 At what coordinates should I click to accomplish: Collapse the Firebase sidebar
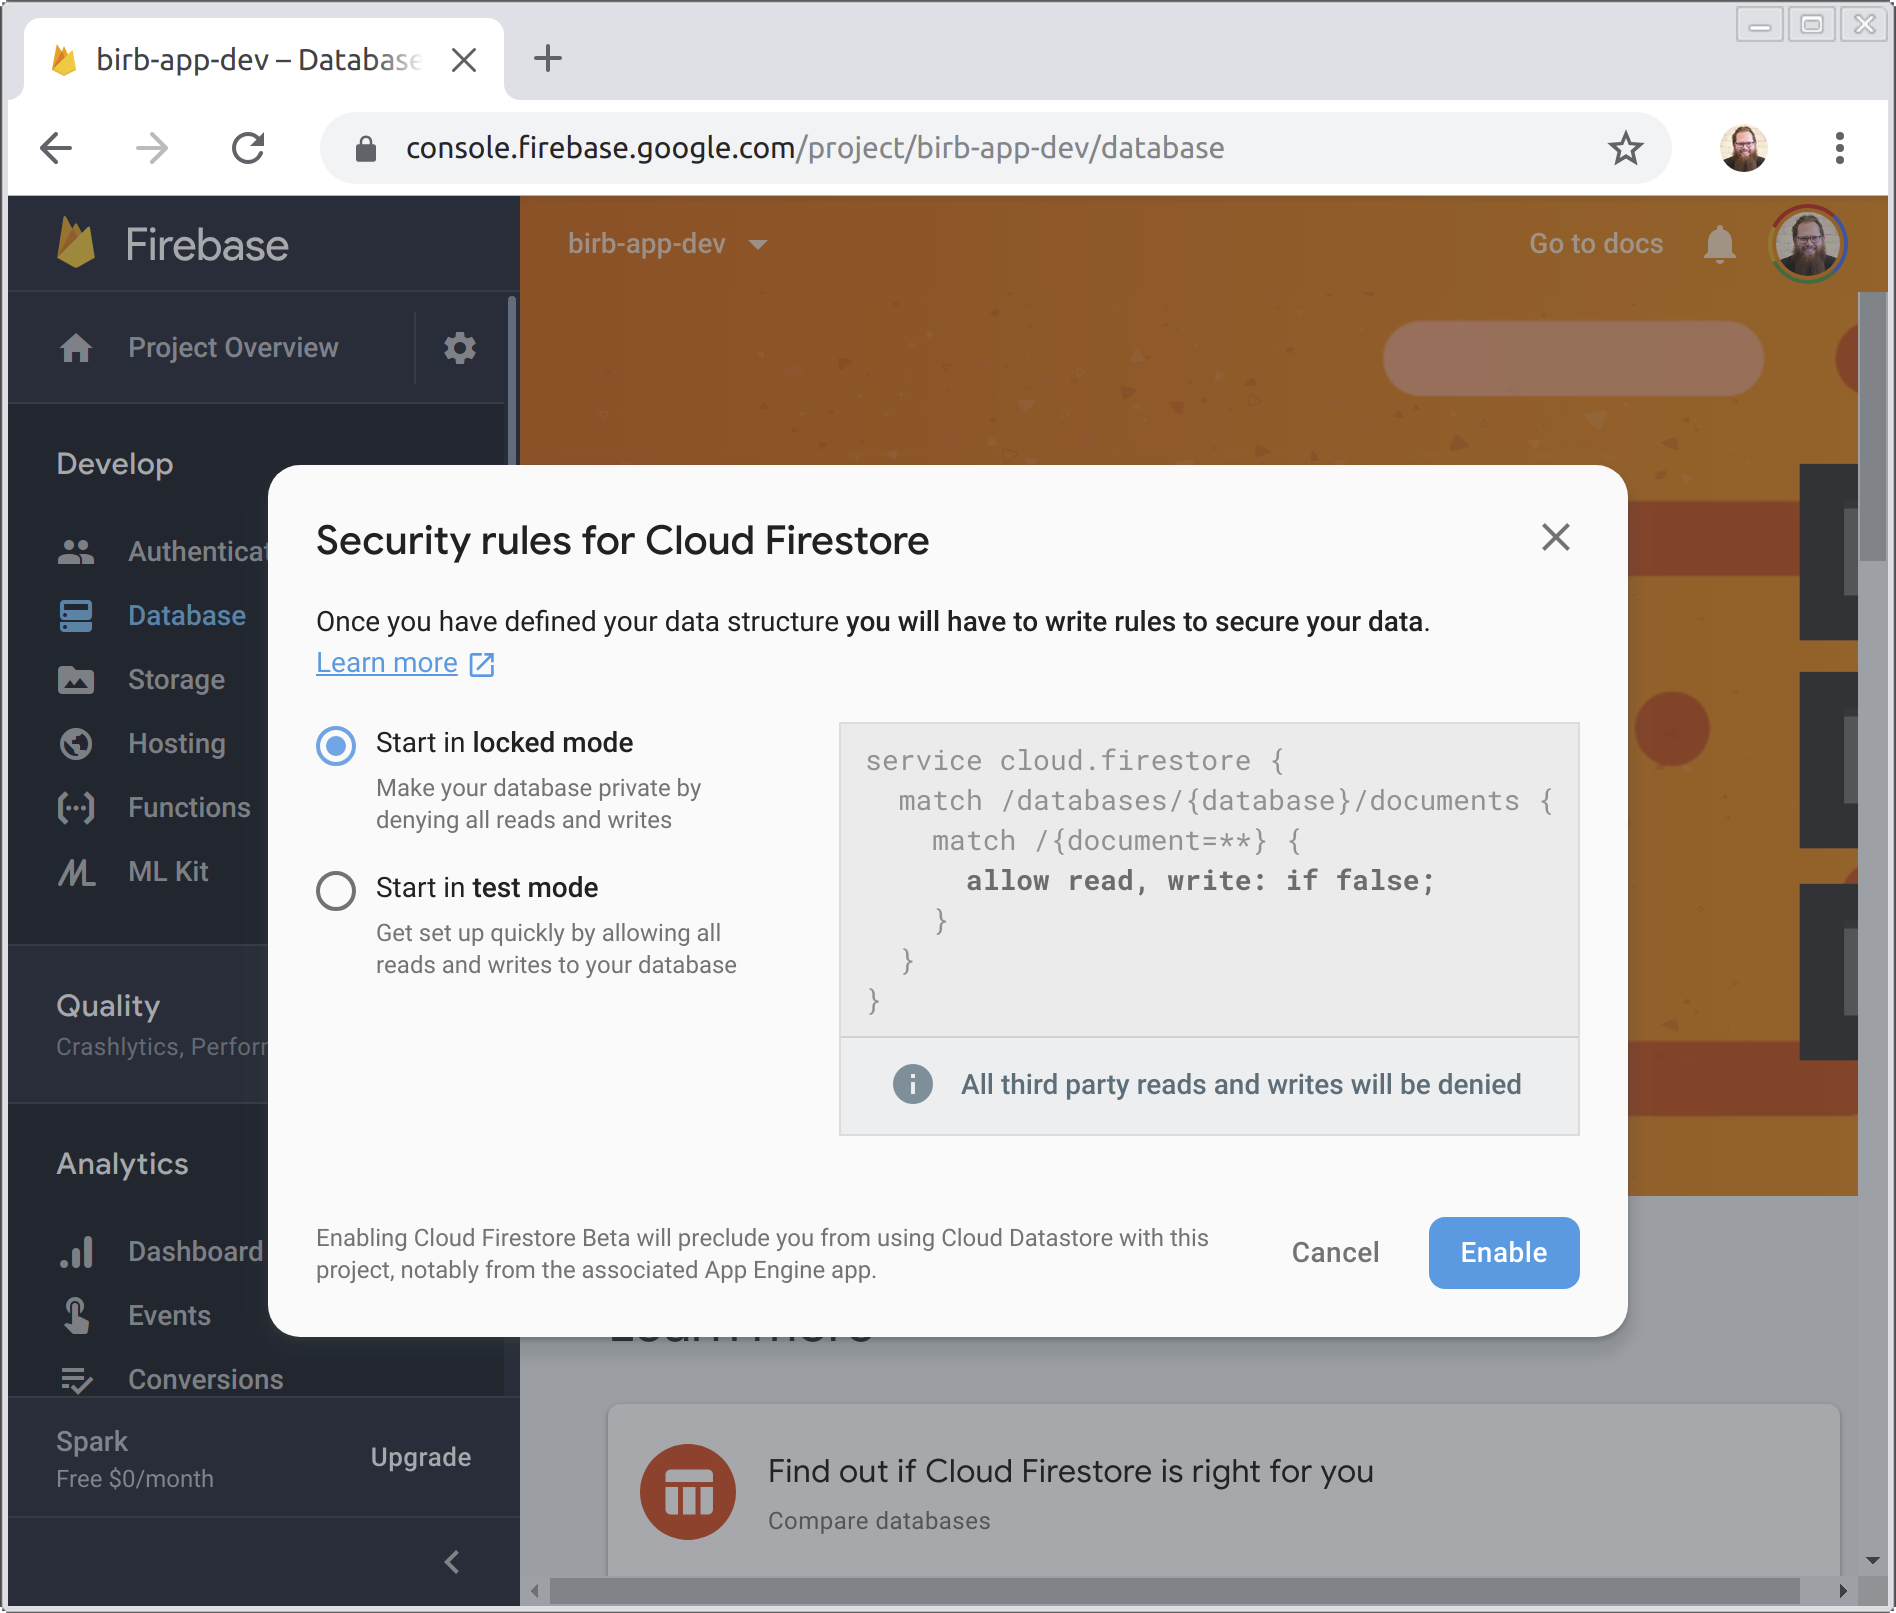pyautogui.click(x=451, y=1561)
